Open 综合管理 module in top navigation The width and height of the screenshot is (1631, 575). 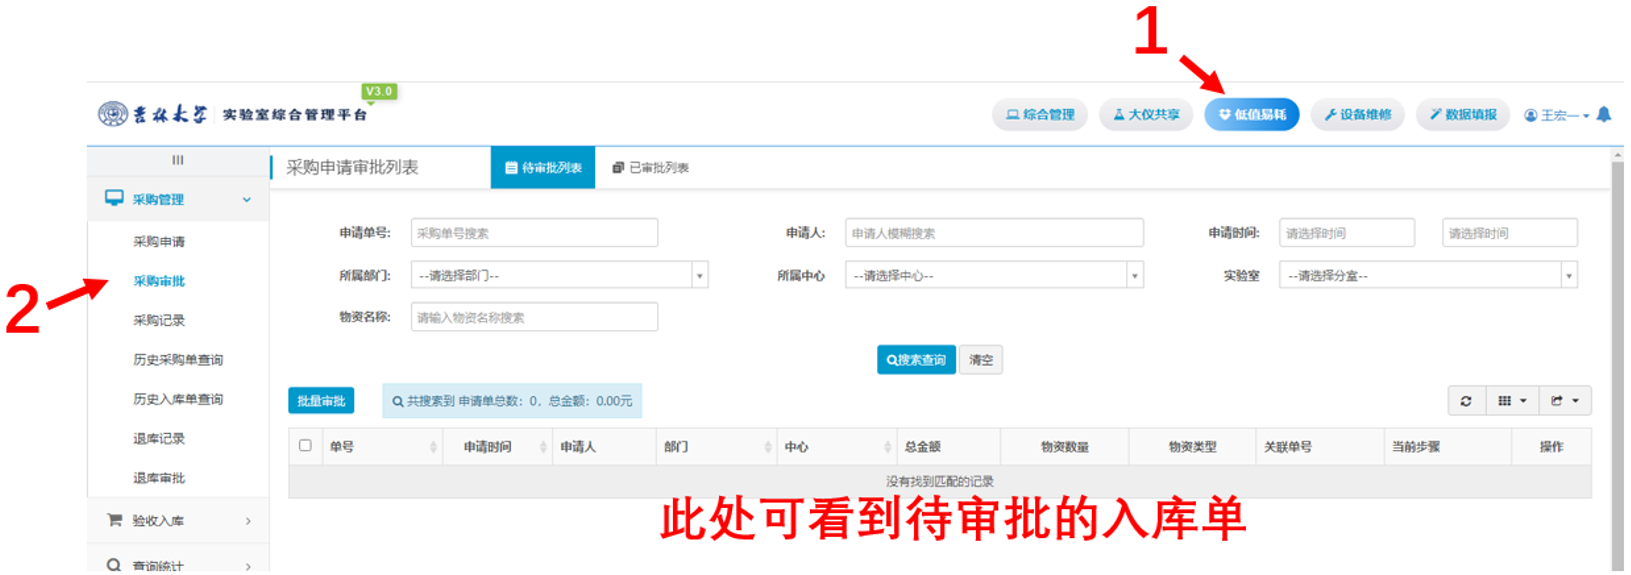(1040, 115)
